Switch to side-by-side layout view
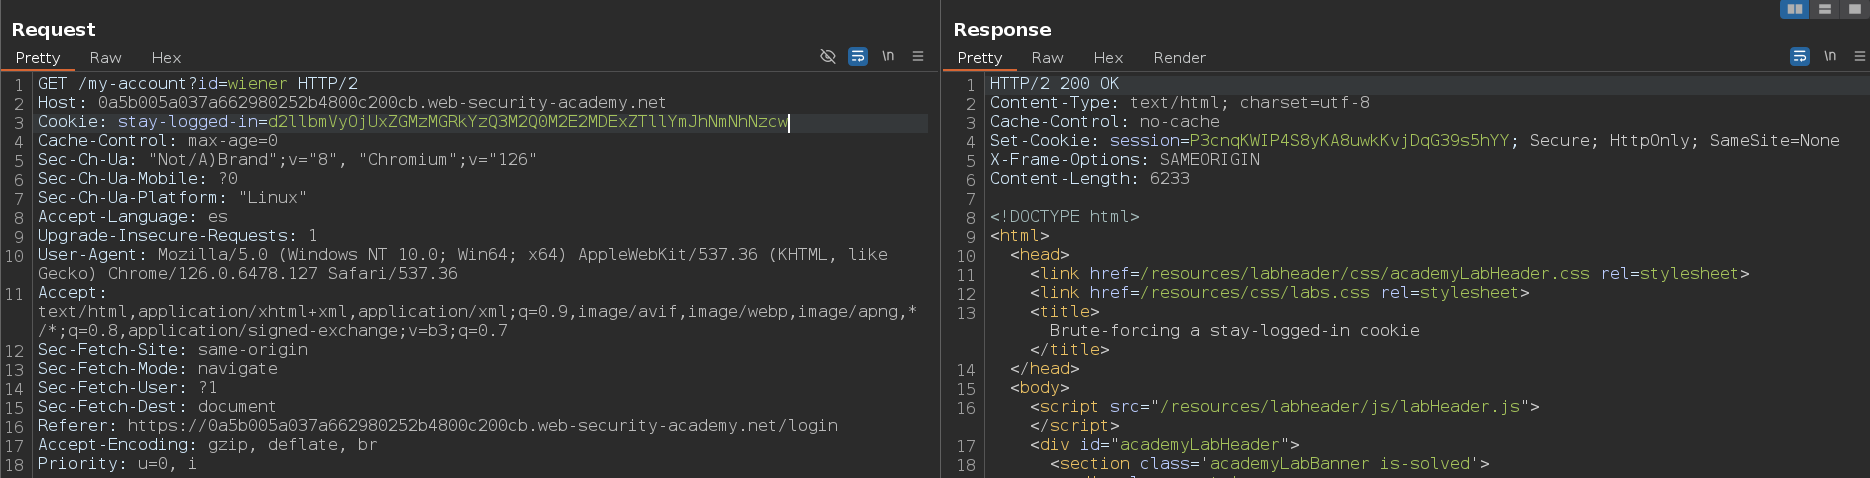 point(1795,9)
